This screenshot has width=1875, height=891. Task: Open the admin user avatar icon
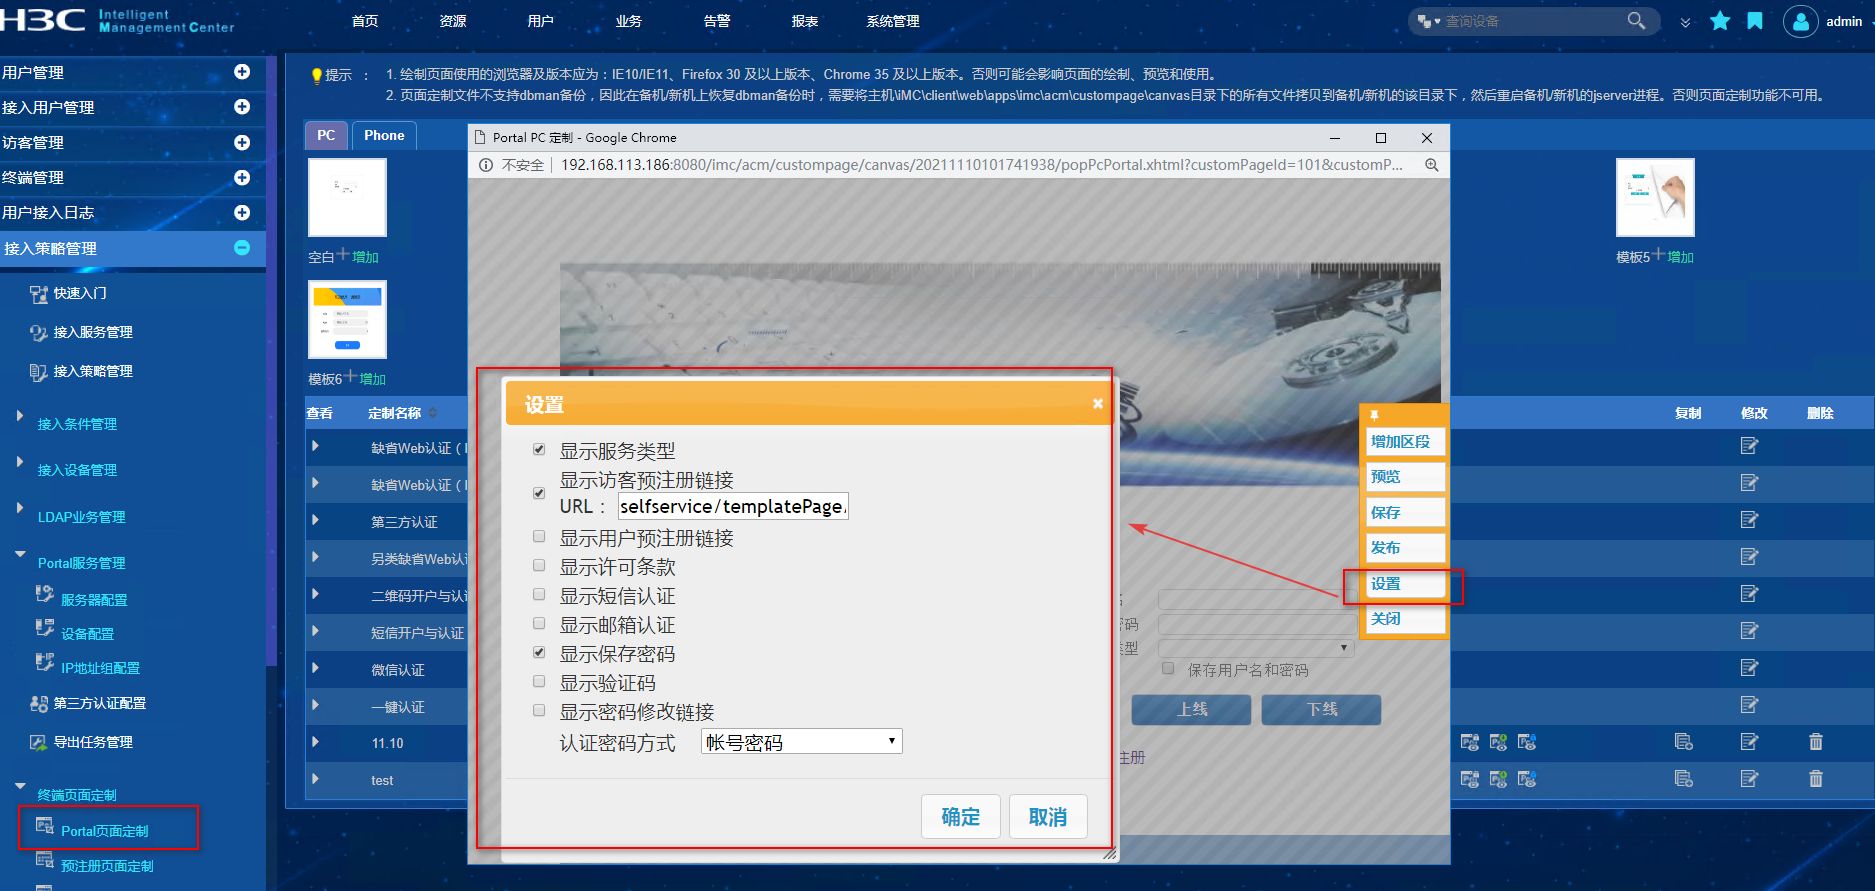pos(1800,21)
